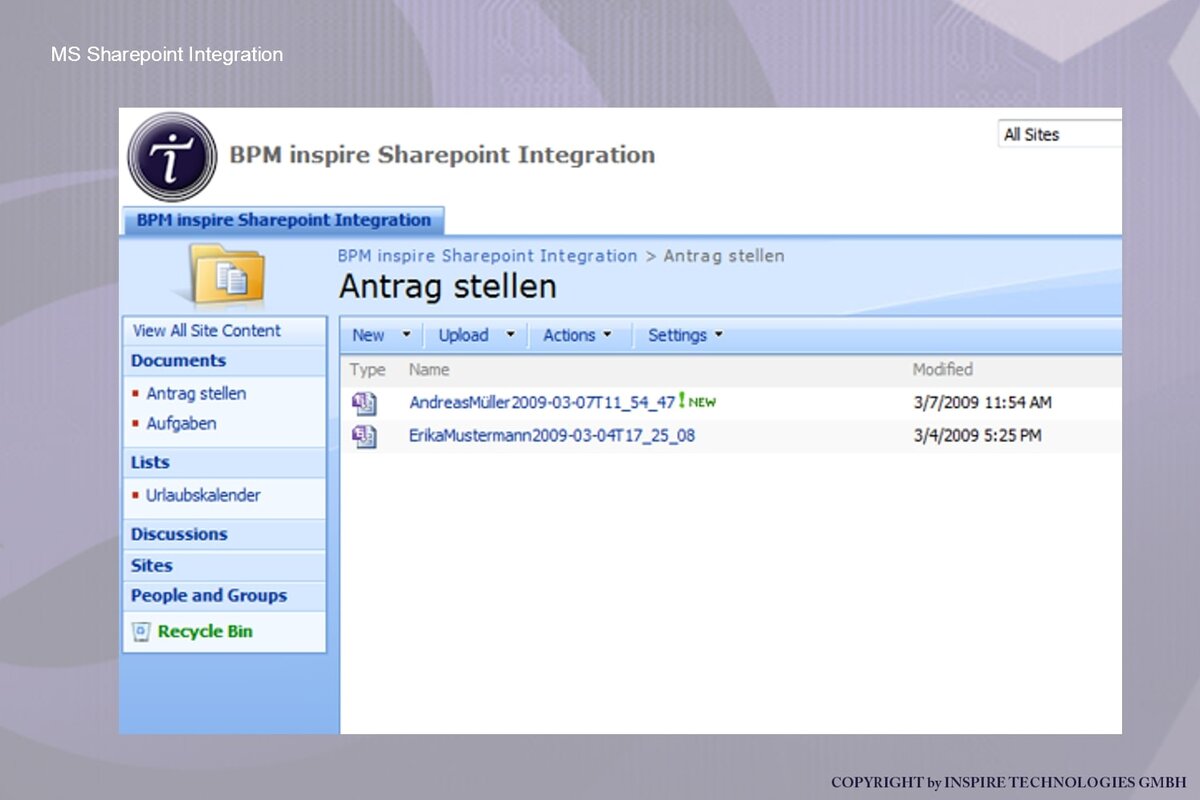Click the 3/7/2009 11:54 AM modified date
This screenshot has height=800, width=1200.
pyautogui.click(x=982, y=403)
